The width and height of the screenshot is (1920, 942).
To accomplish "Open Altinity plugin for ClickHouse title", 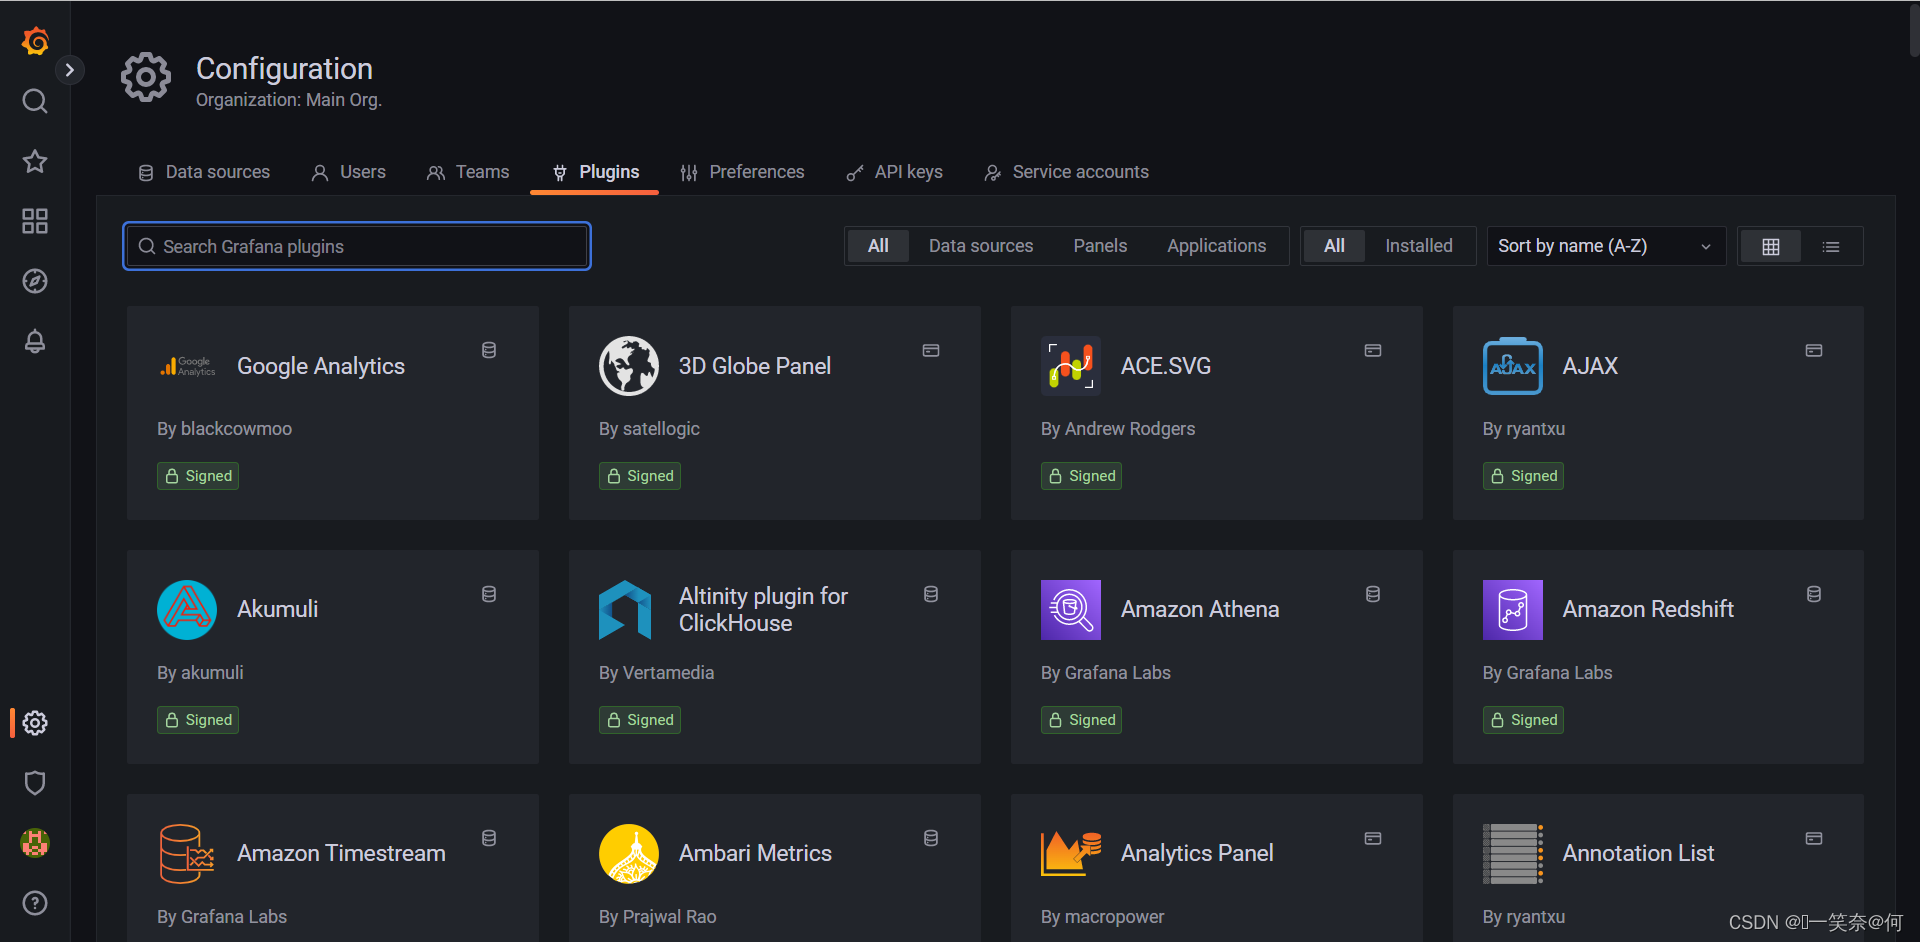I will point(763,609).
